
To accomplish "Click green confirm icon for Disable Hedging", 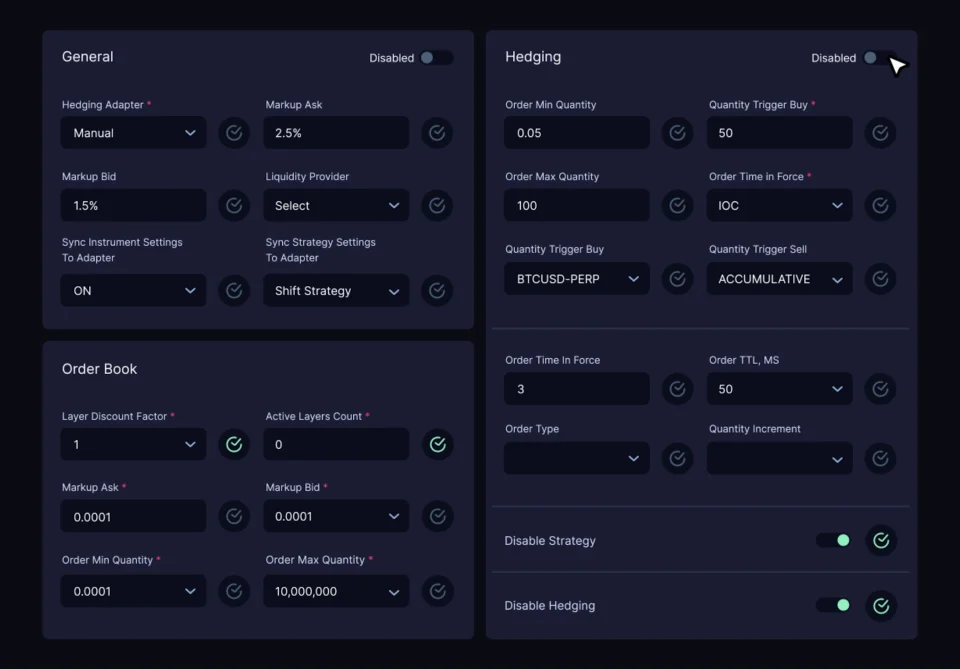I will point(880,605).
